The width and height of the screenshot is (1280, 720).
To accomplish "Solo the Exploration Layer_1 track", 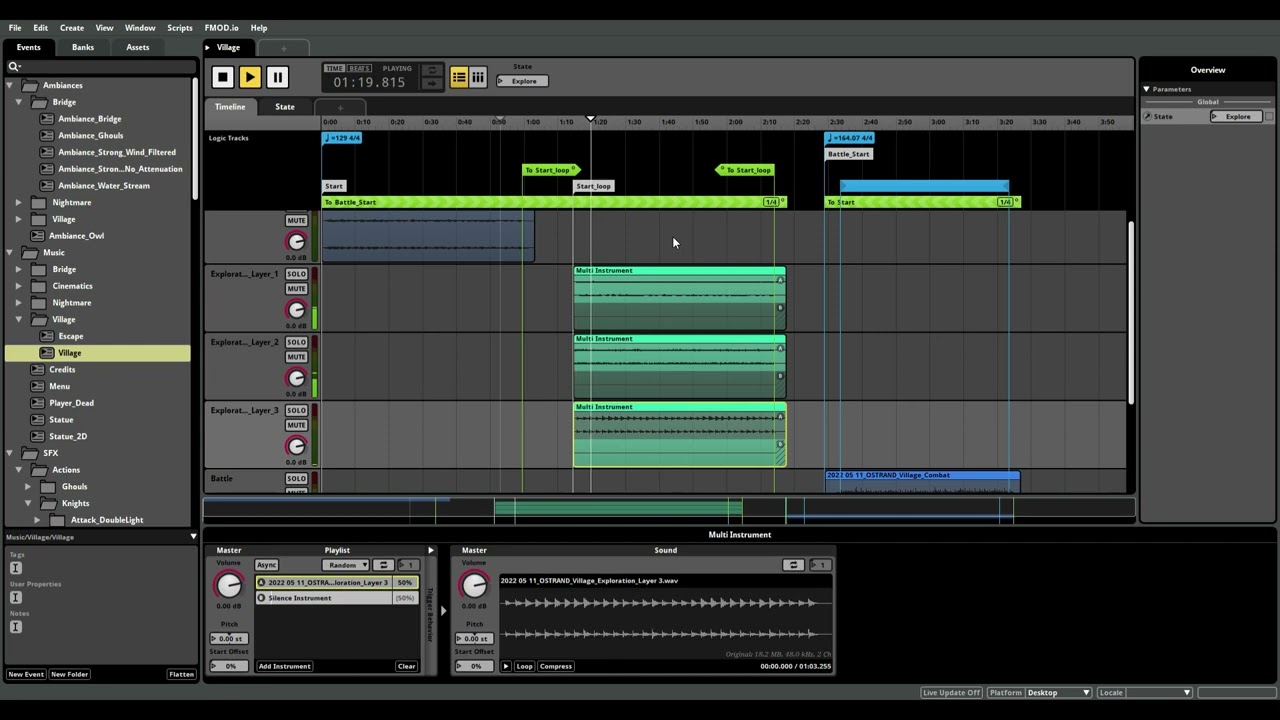I will (296, 274).
